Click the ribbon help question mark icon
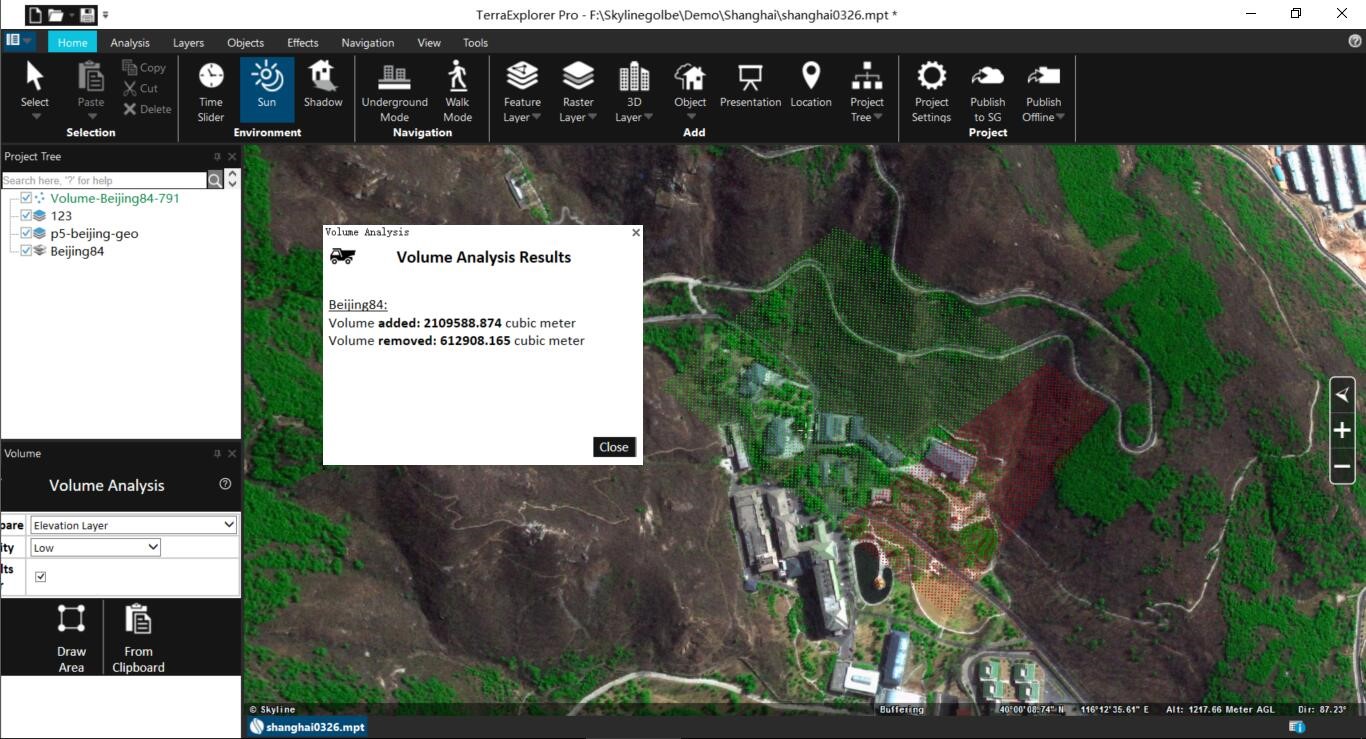The image size is (1366, 739). click(1355, 42)
